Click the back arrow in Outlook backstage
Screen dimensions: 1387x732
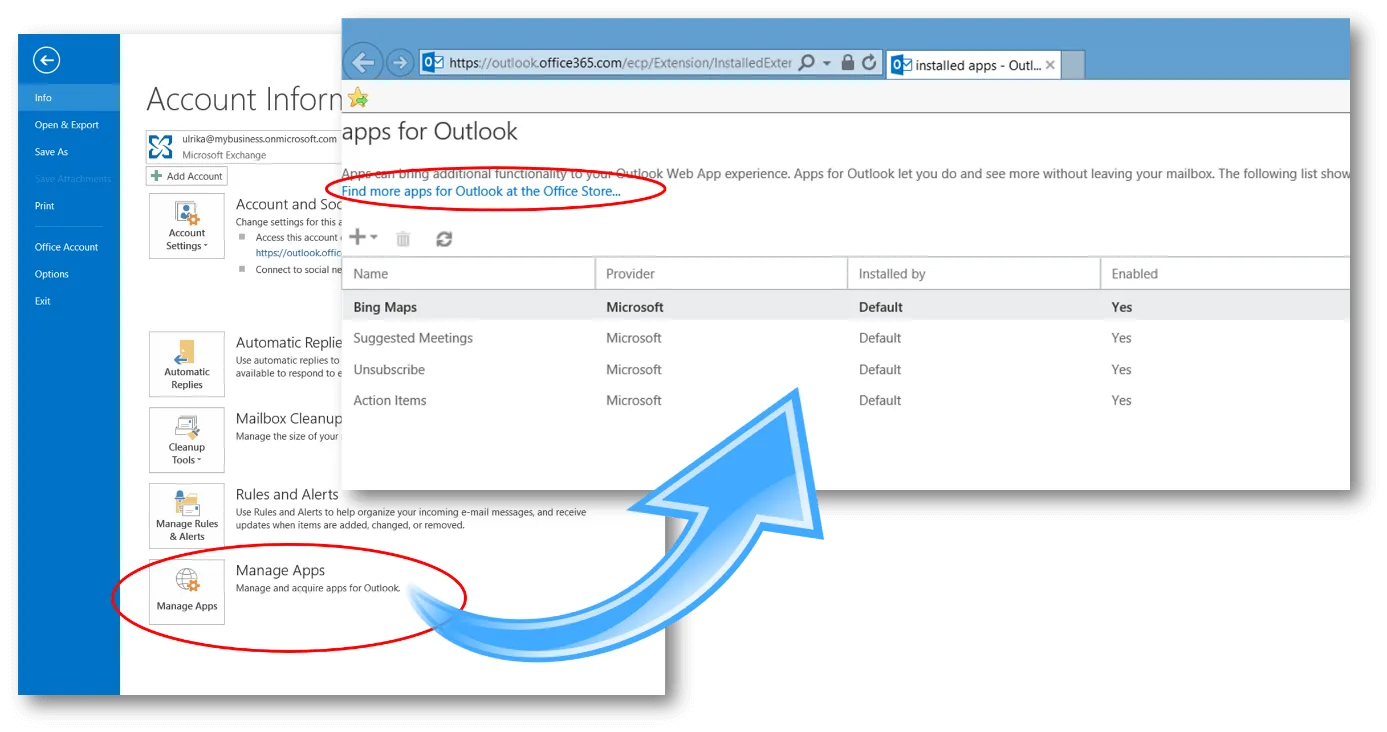(x=46, y=60)
